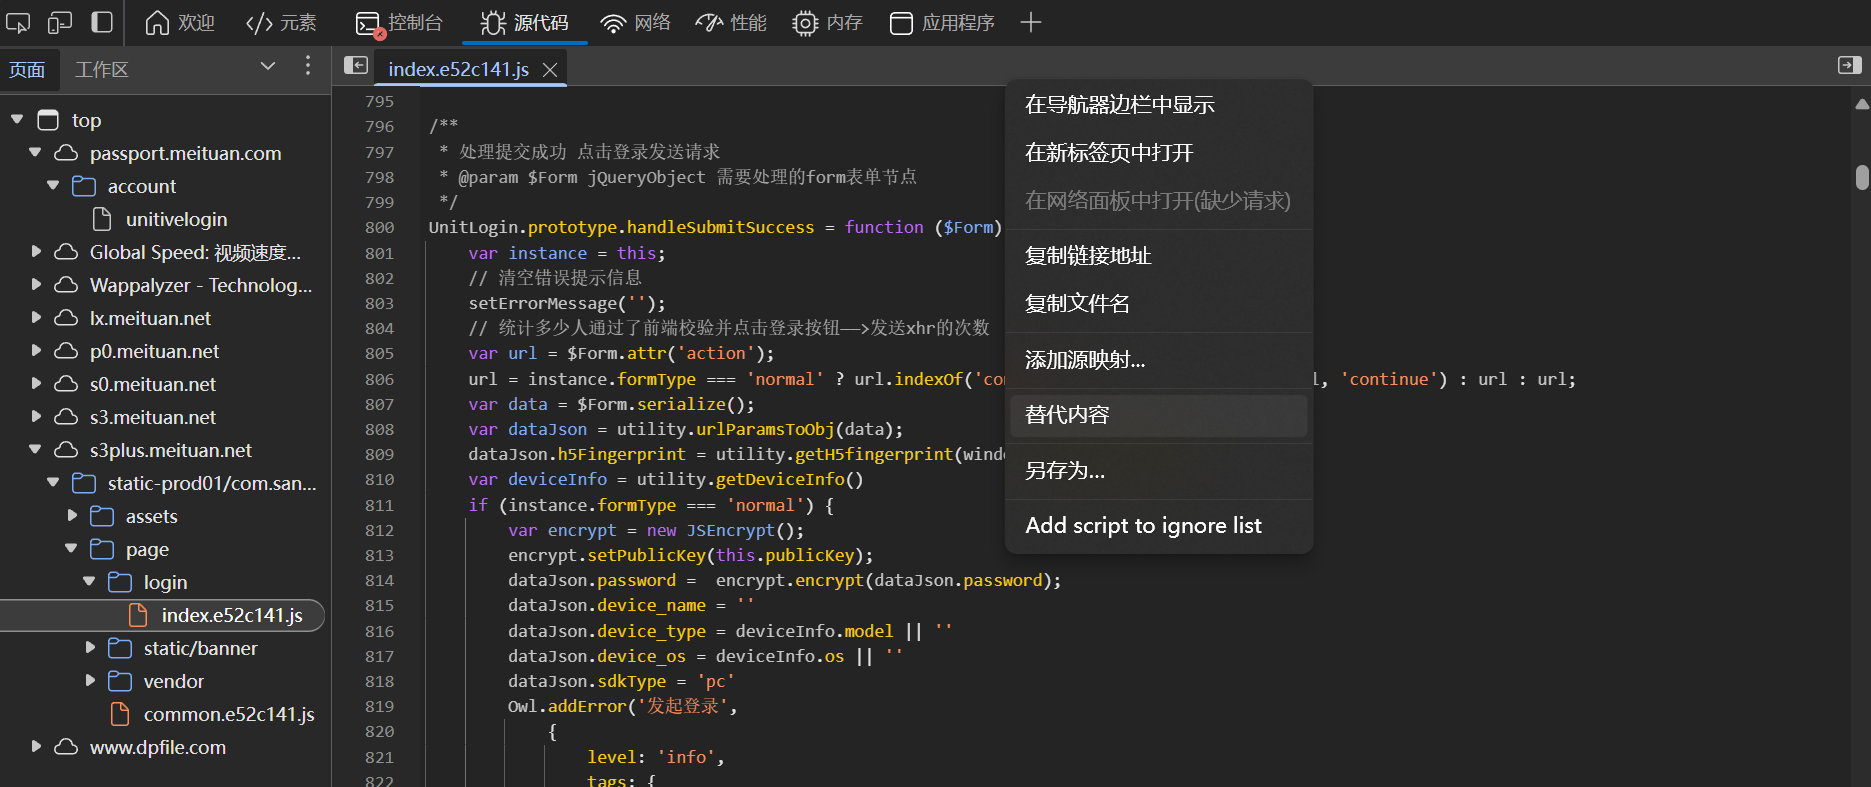Viewport: 1871px width, 787px height.
Task: Toggle the debugger sidebar on the right
Action: tap(1849, 65)
